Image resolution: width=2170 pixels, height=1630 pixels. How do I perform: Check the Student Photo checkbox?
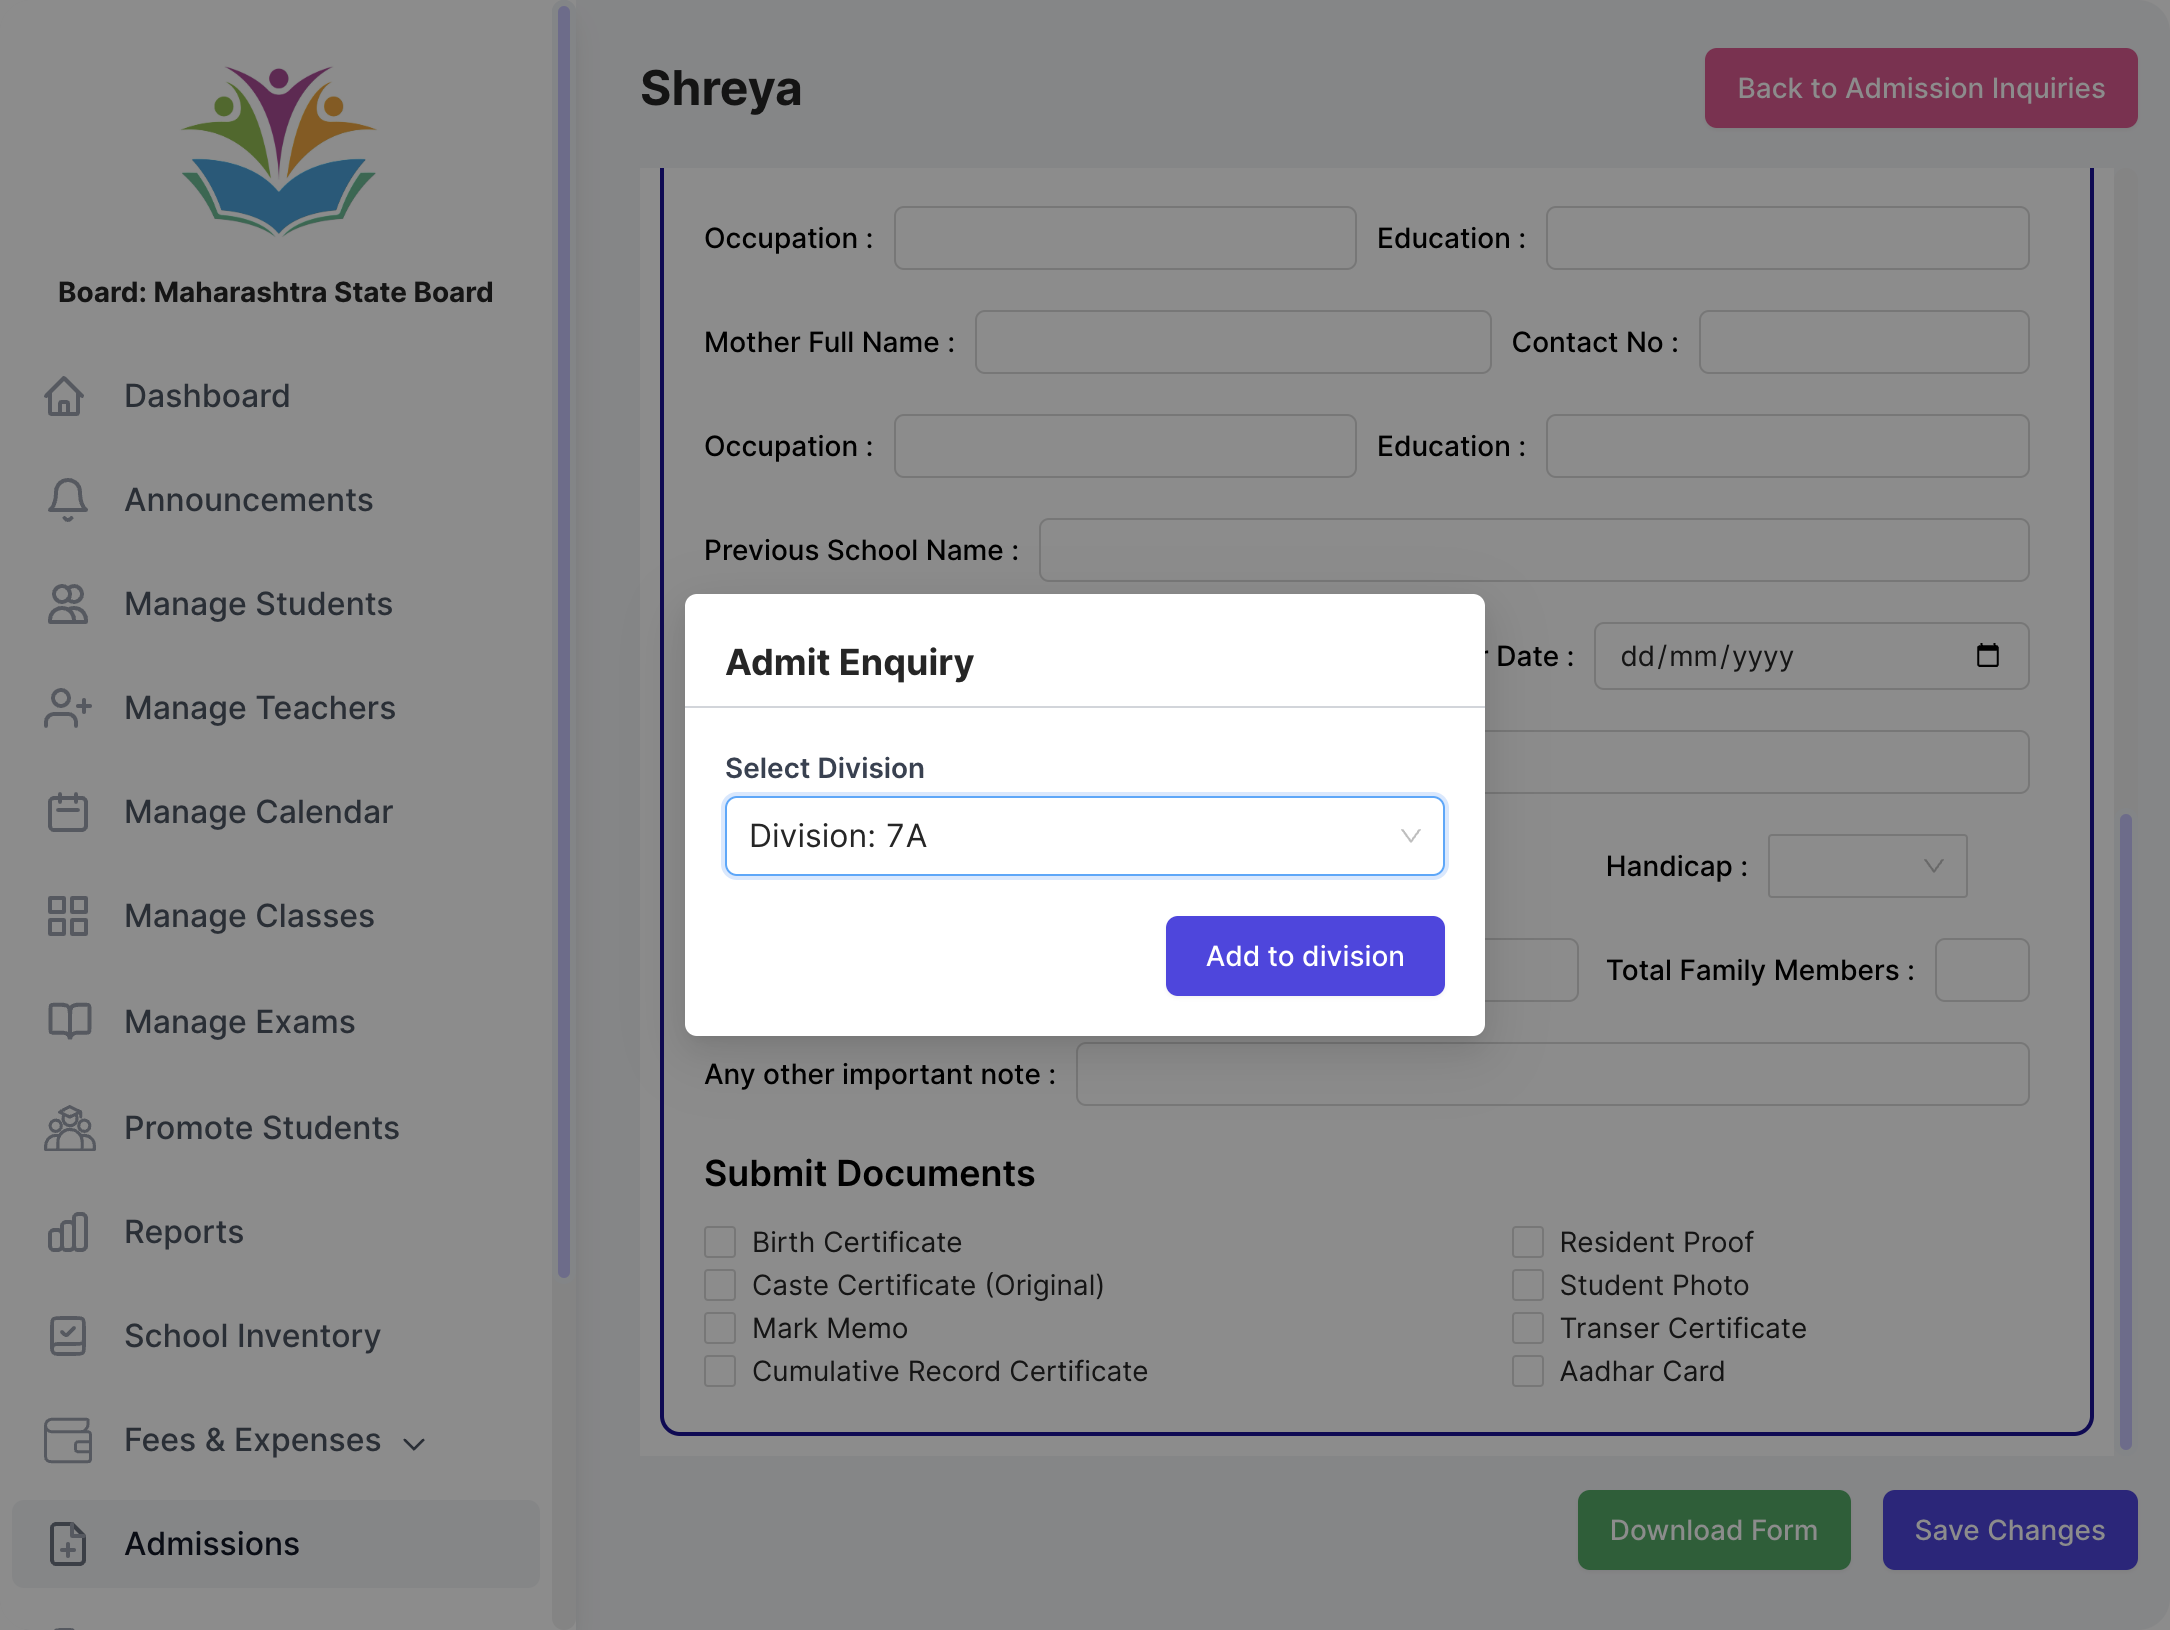tap(1527, 1285)
